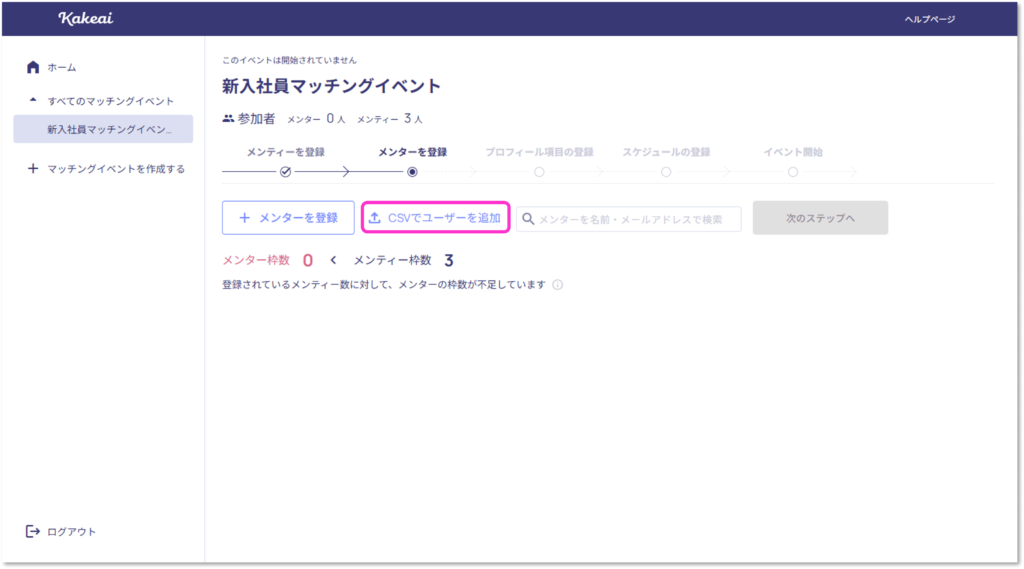Select the active メンターを登録 step circle
Viewport: 1024px width, 569px height.
[x=412, y=172]
